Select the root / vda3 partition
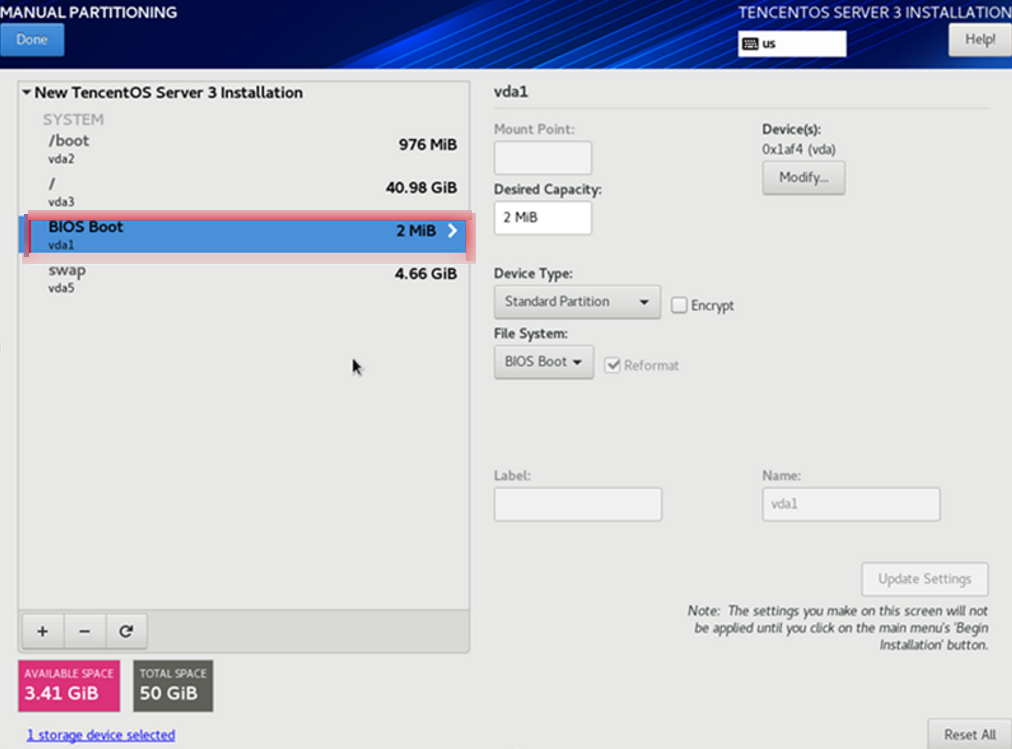1012x749 pixels. tap(244, 192)
